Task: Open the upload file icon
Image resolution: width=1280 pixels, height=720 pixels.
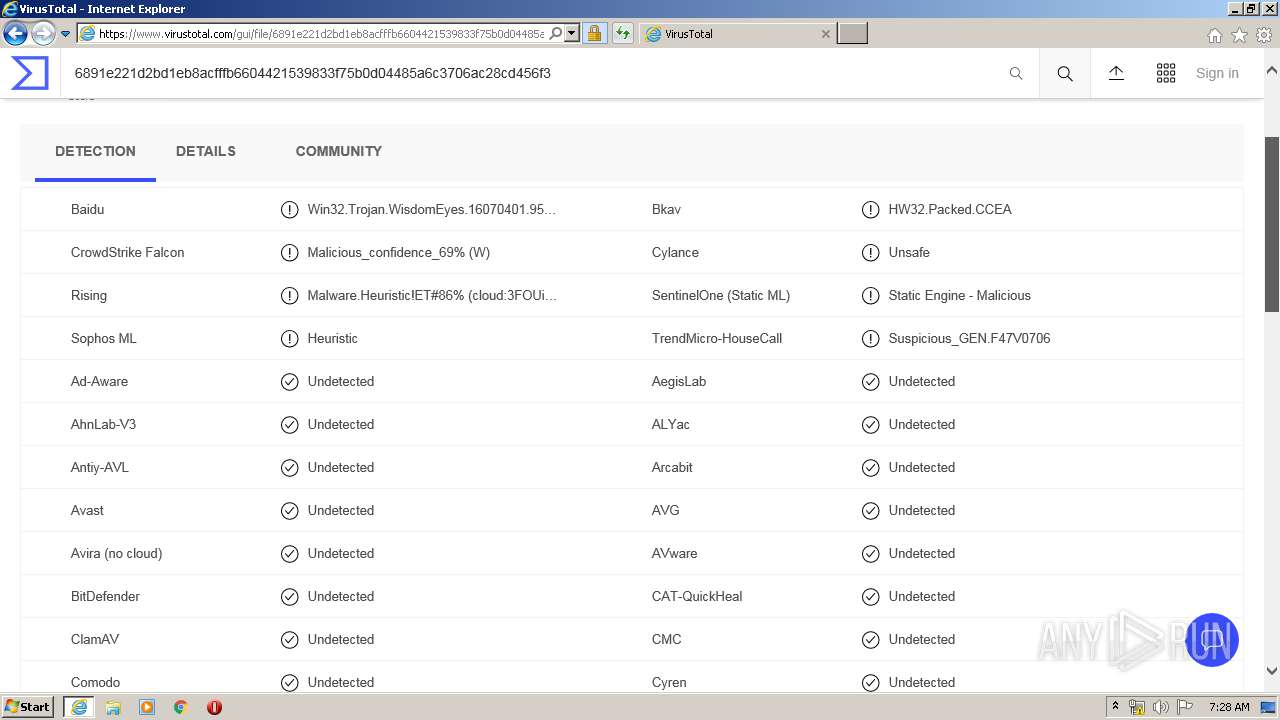Action: click(1116, 73)
